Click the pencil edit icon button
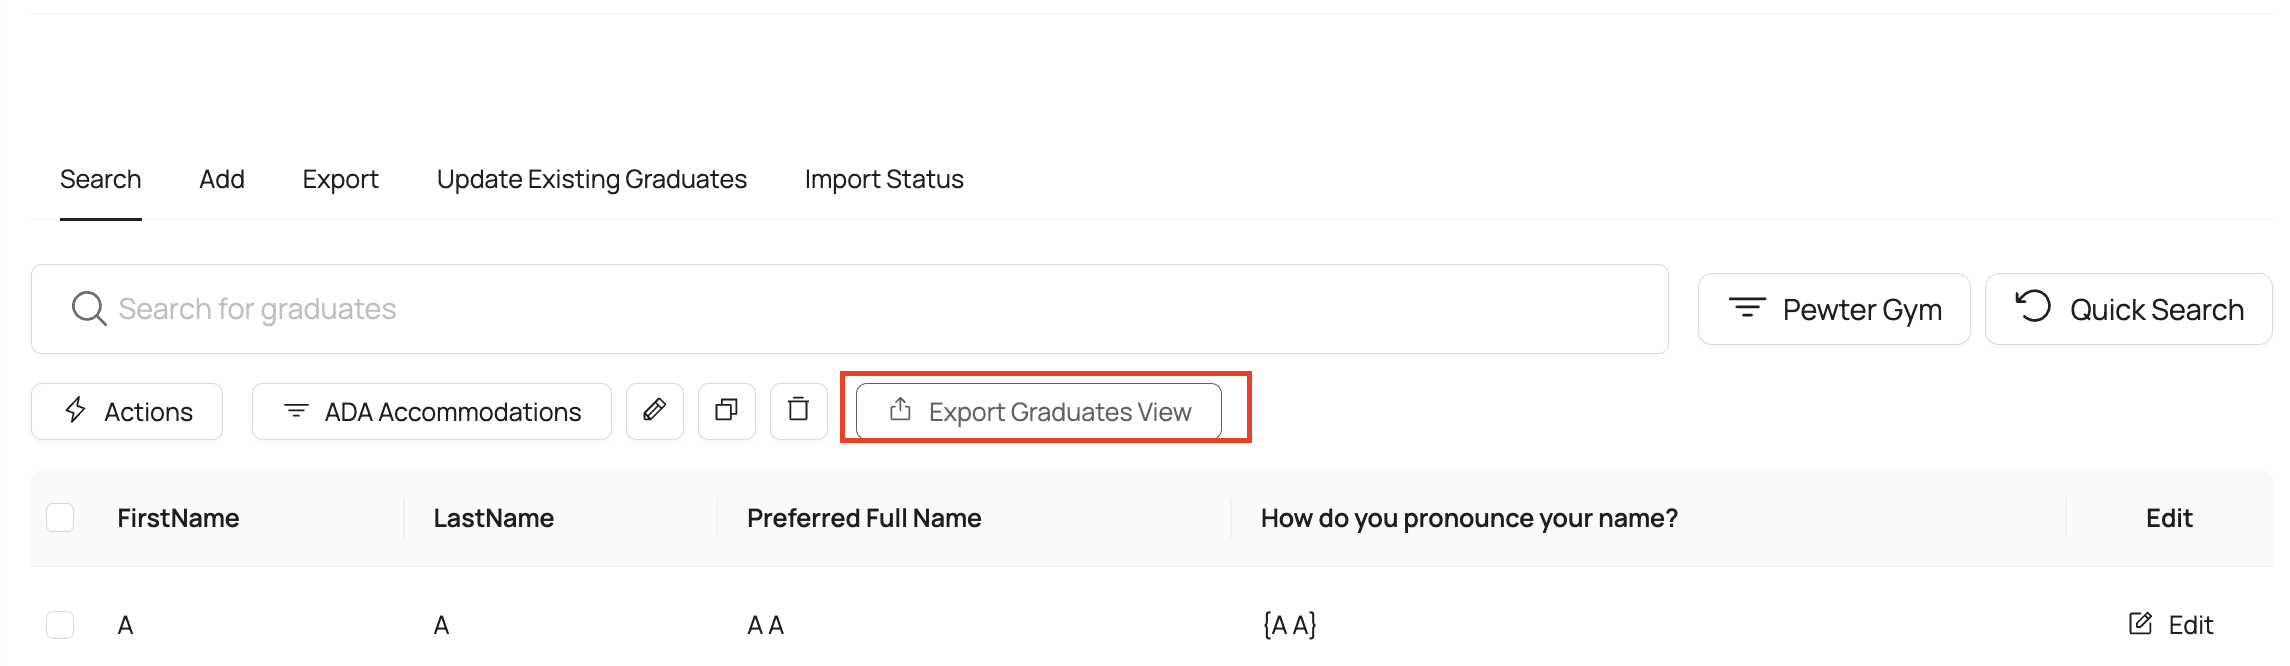The width and height of the screenshot is (2290, 666). tap(655, 411)
